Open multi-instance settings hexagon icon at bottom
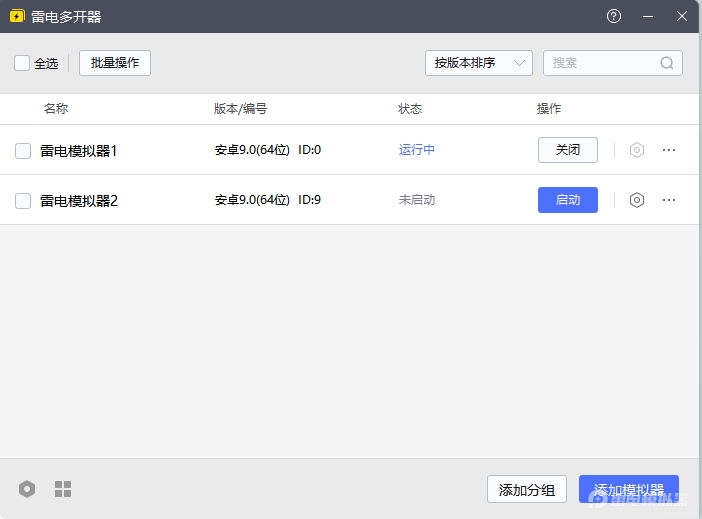The image size is (702, 519). coord(27,489)
